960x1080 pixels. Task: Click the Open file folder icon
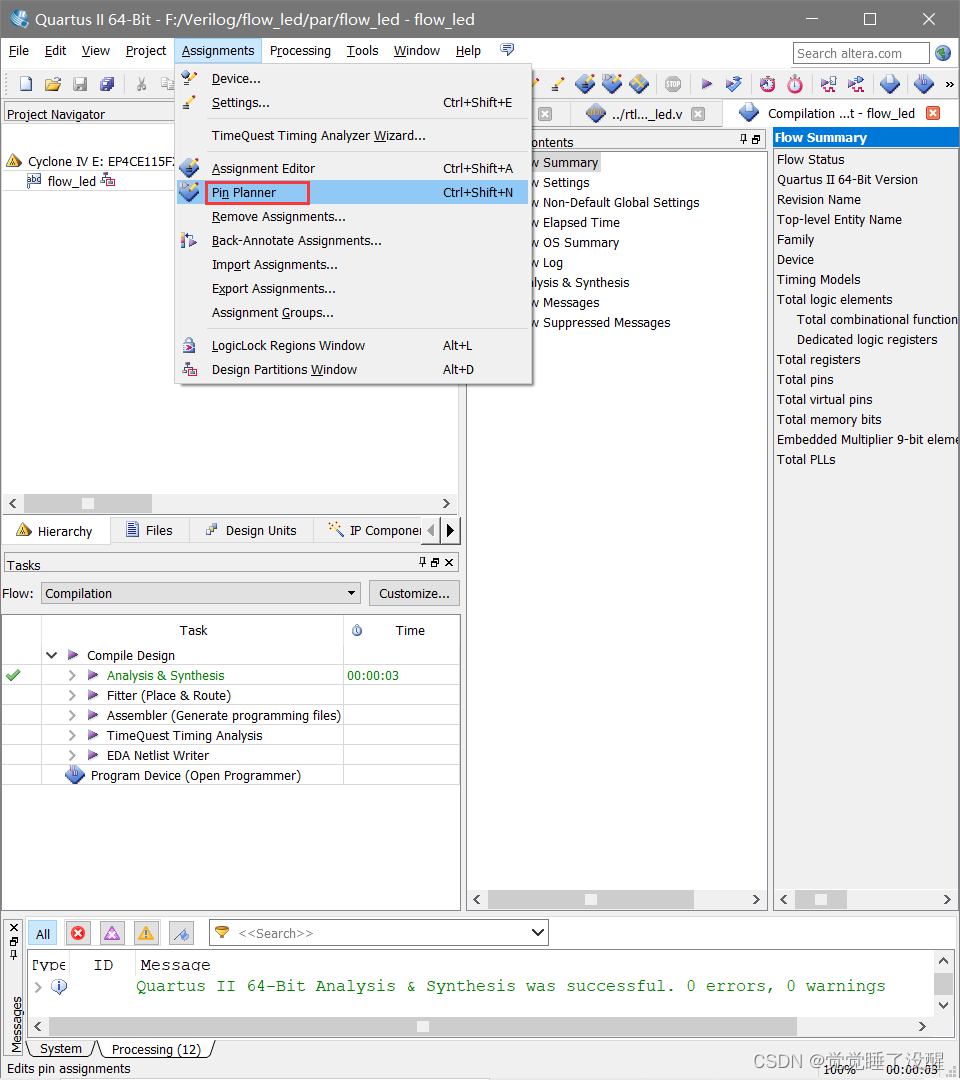[x=53, y=84]
